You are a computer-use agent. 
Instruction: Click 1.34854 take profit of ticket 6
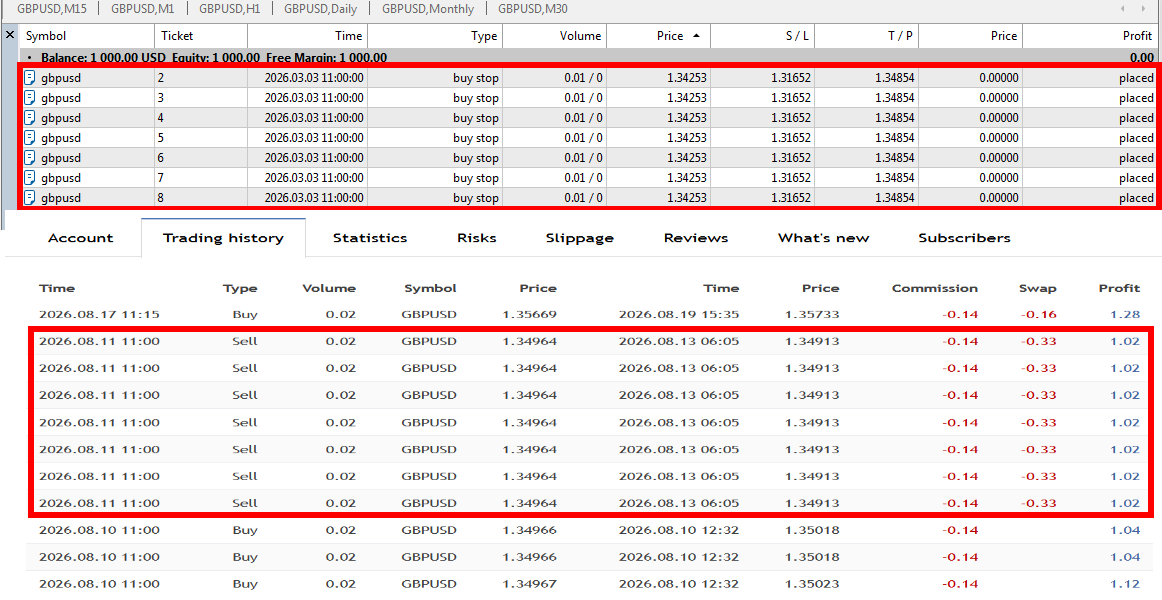(894, 158)
